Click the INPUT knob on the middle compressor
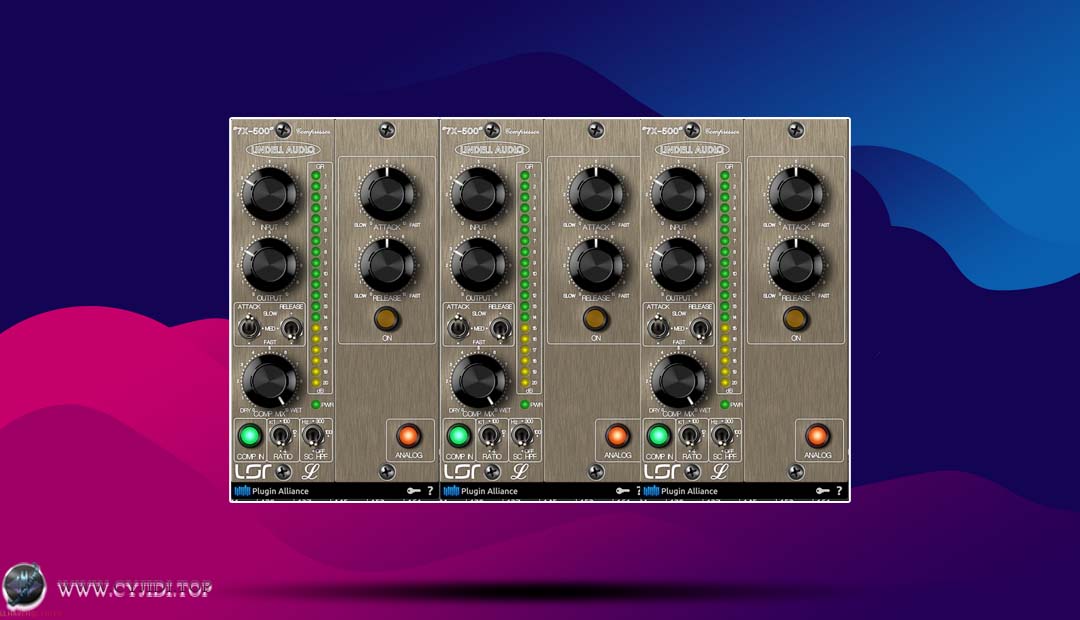 tap(478, 194)
